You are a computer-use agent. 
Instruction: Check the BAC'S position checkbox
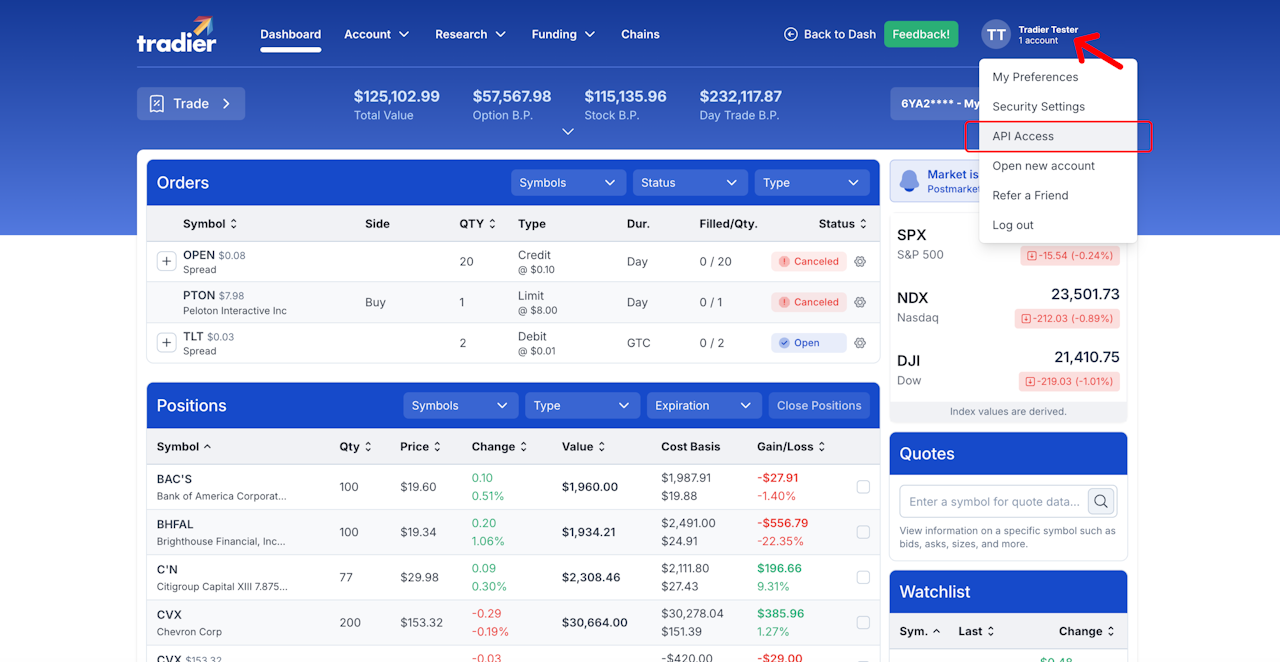(863, 487)
